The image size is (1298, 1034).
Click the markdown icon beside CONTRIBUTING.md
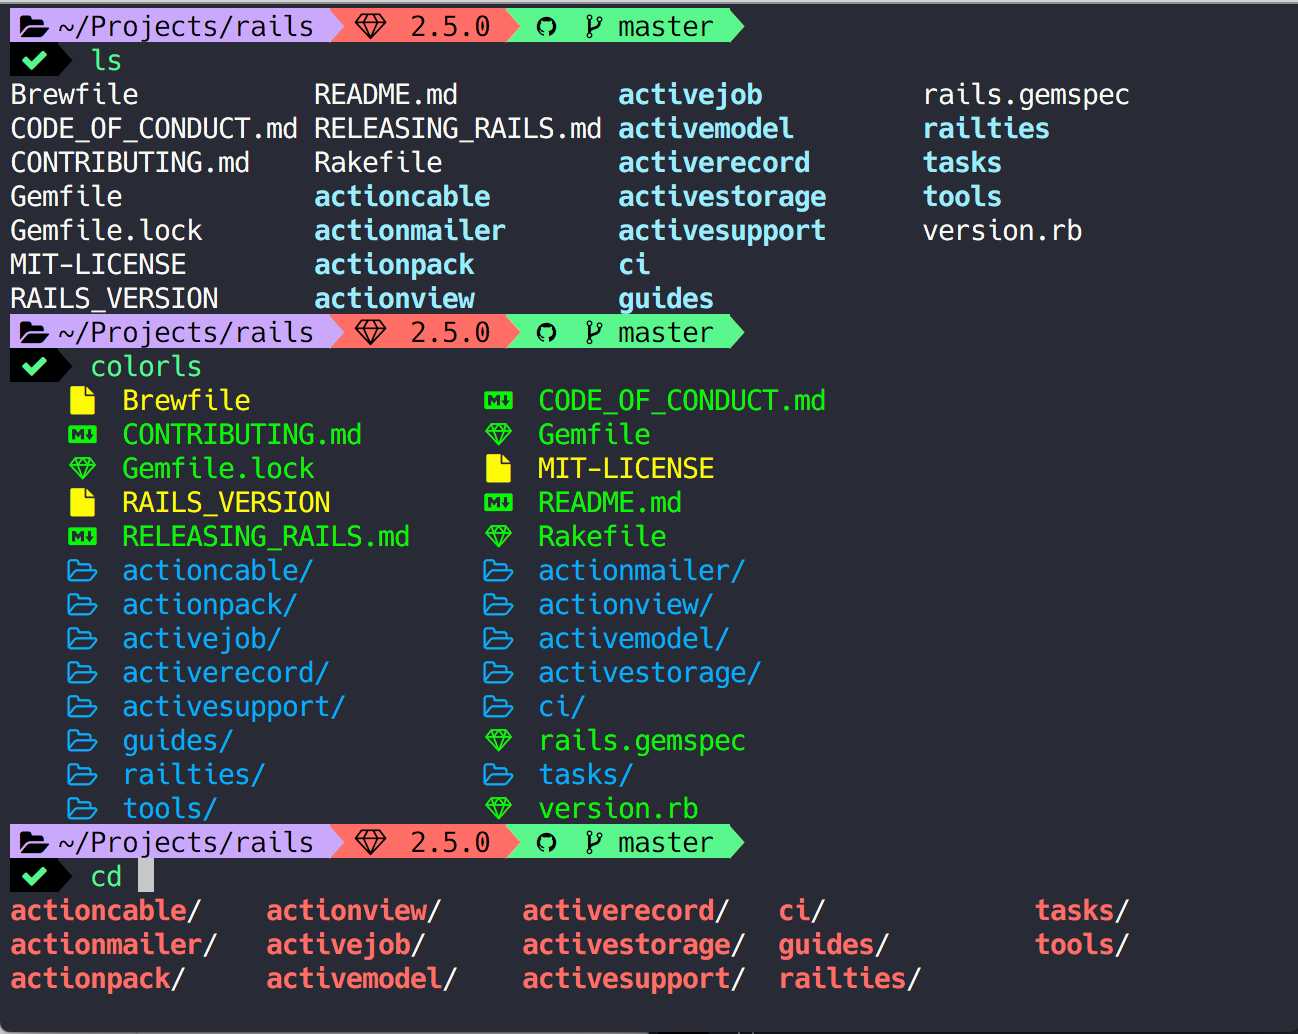click(83, 435)
